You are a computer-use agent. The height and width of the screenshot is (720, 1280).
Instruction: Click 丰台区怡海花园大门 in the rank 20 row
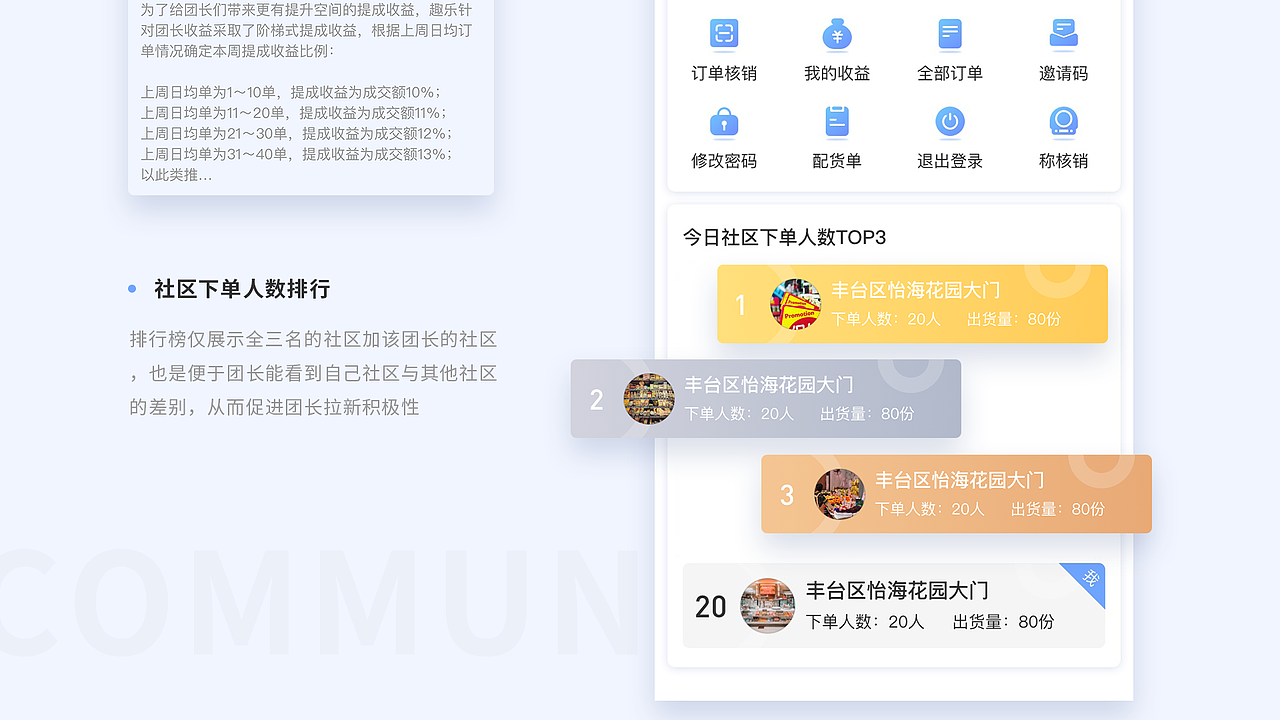(898, 590)
